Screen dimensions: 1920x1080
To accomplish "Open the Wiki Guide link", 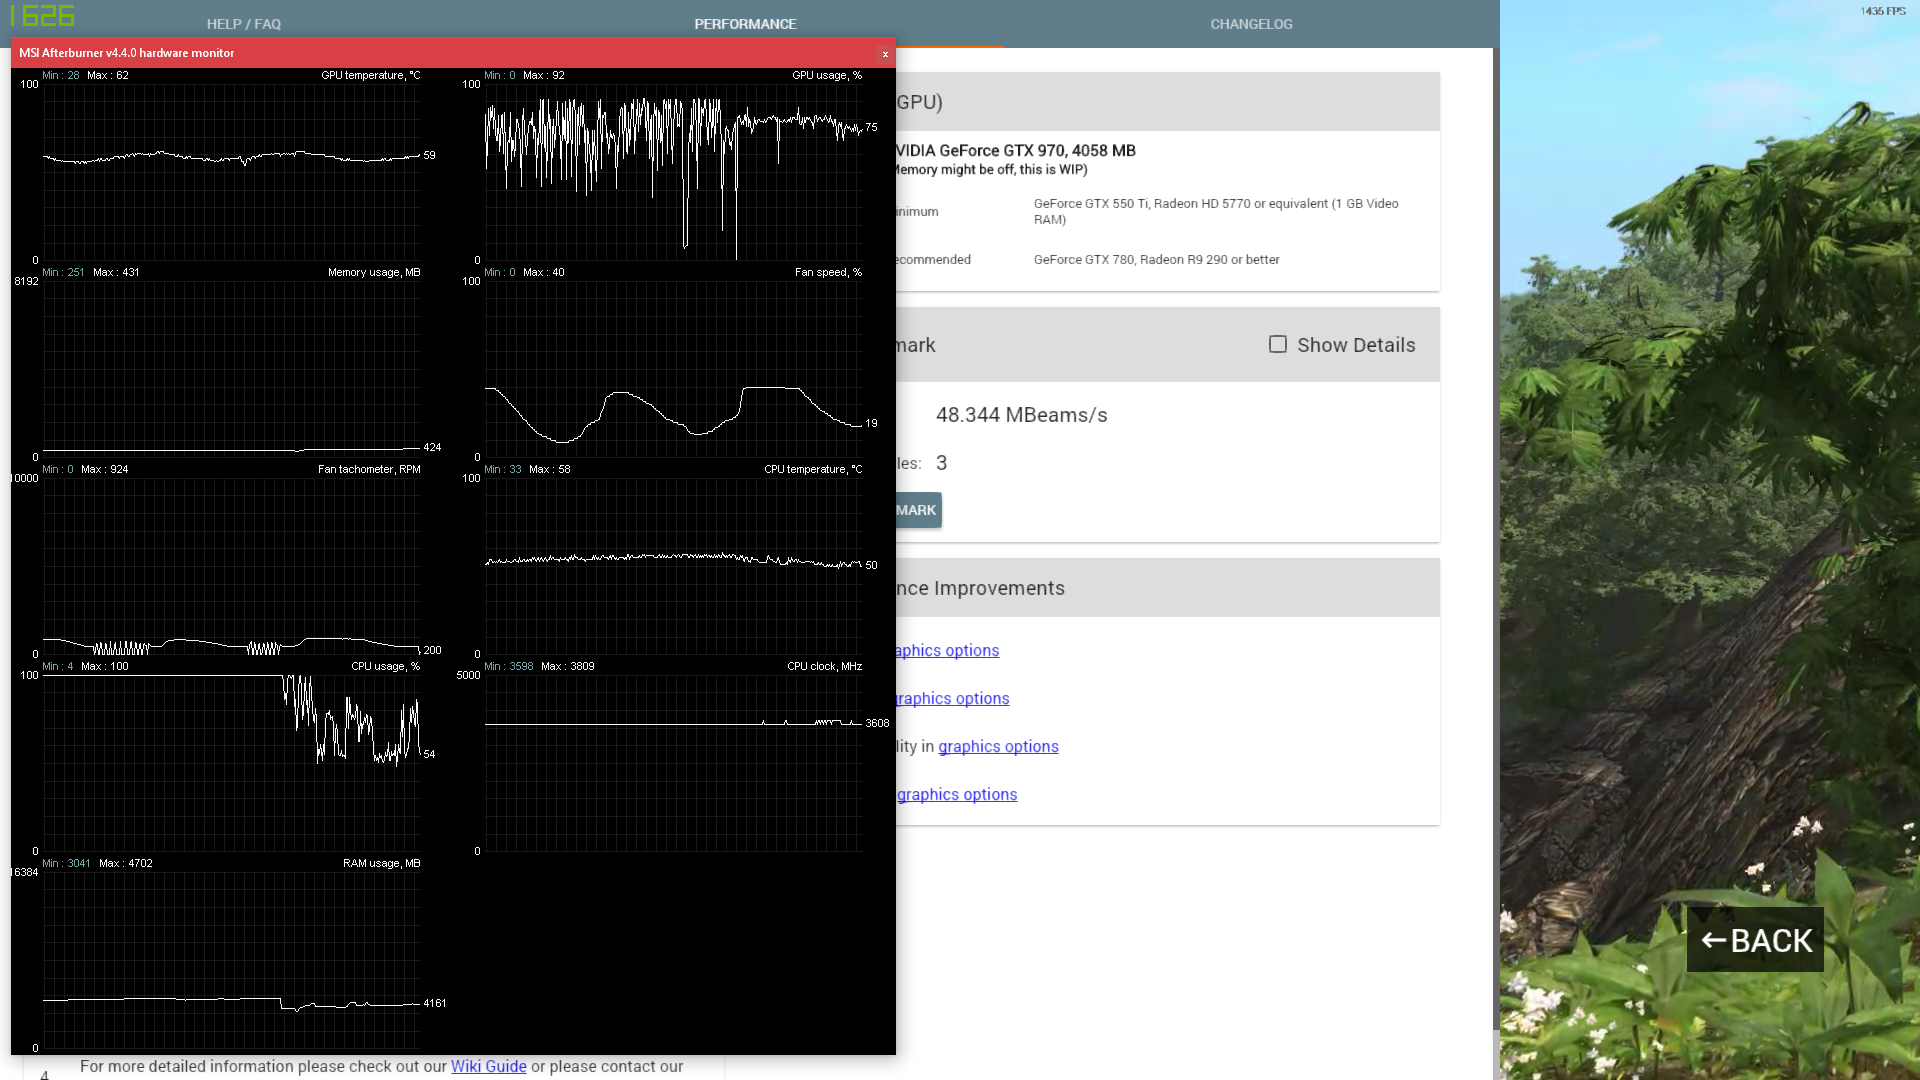I will pos(488,1066).
